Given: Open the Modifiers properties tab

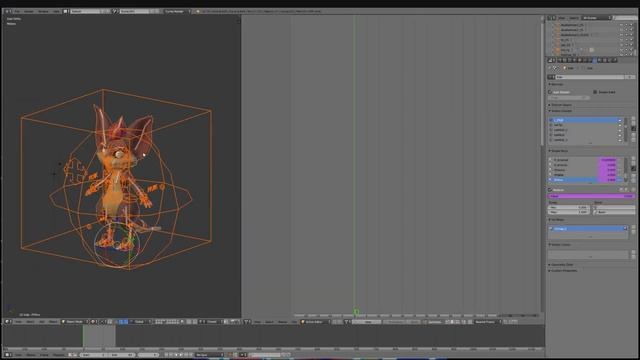Looking at the screenshot, I should pos(590,60).
